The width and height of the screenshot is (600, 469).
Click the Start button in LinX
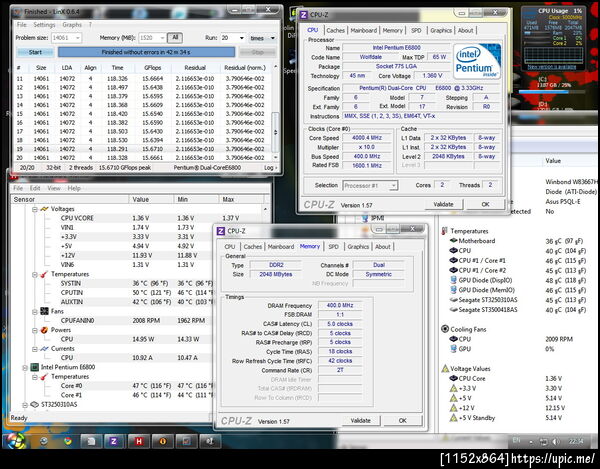click(35, 52)
